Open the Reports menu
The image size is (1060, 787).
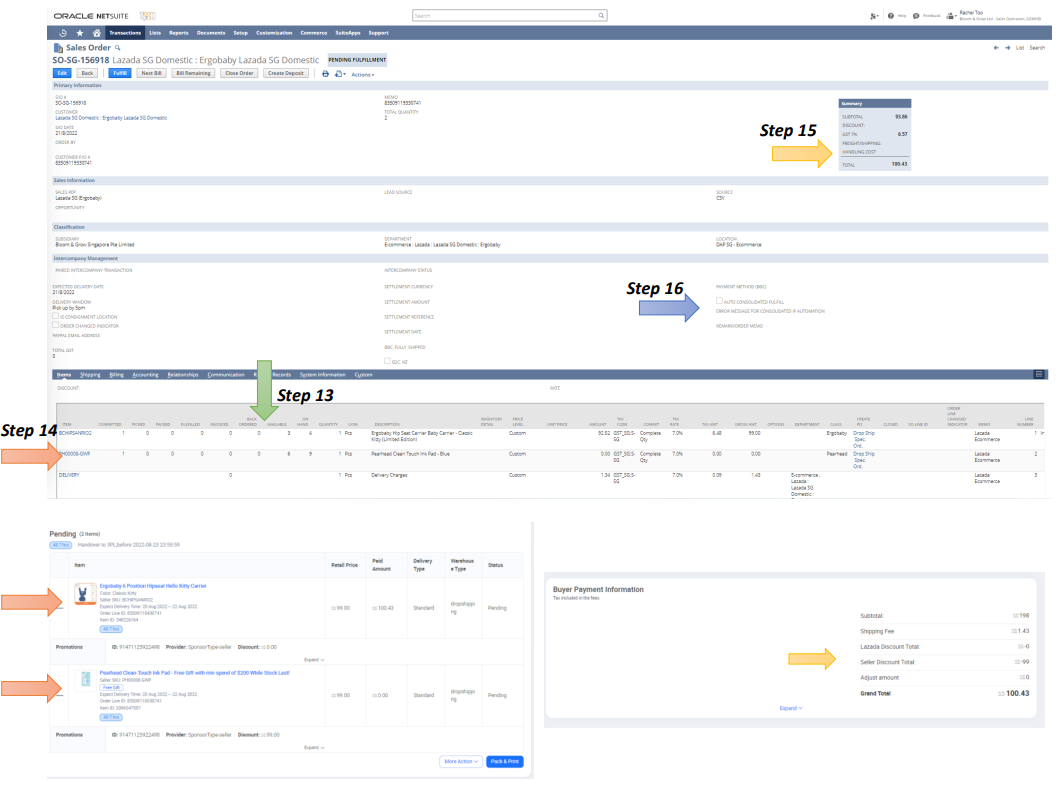coord(178,33)
